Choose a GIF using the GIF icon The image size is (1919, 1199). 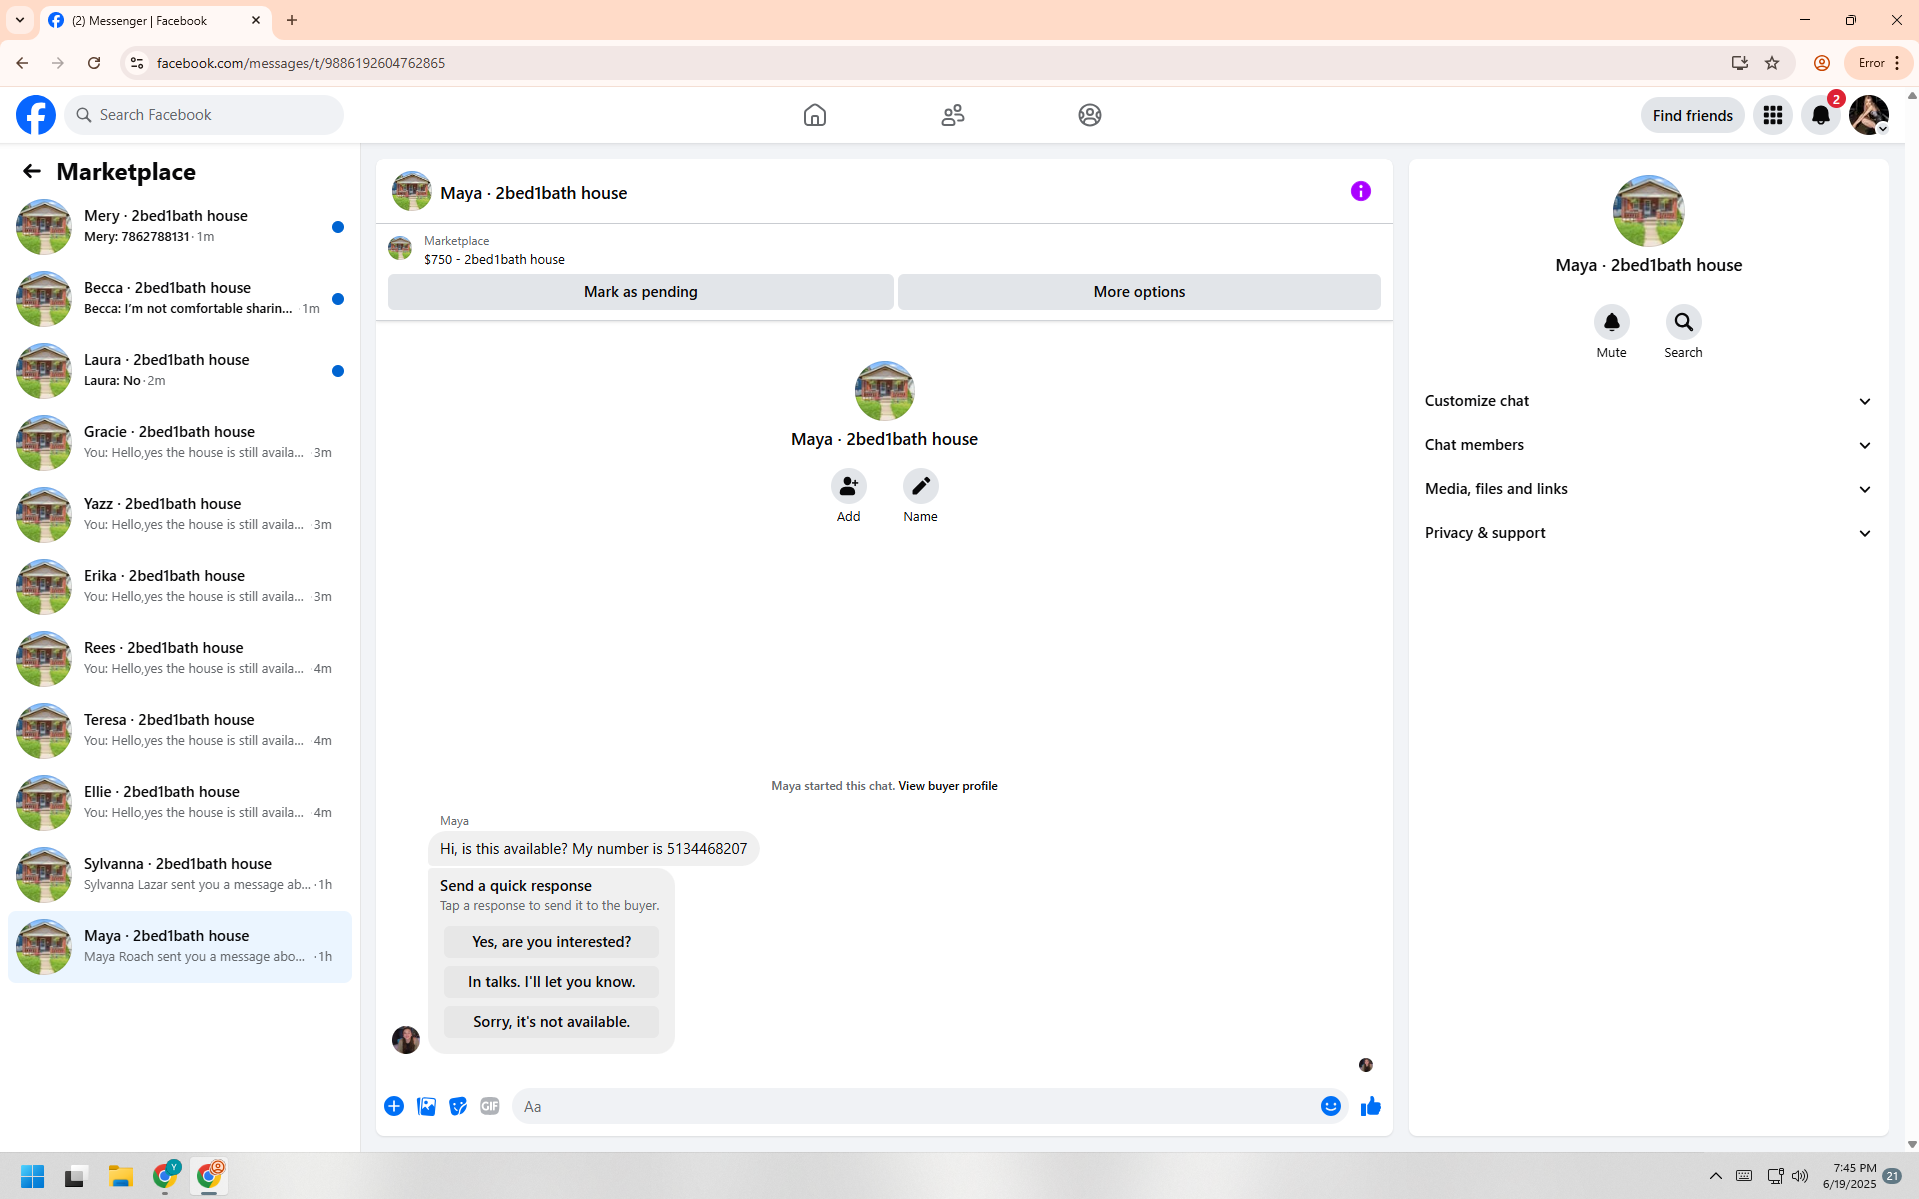[x=490, y=1106]
